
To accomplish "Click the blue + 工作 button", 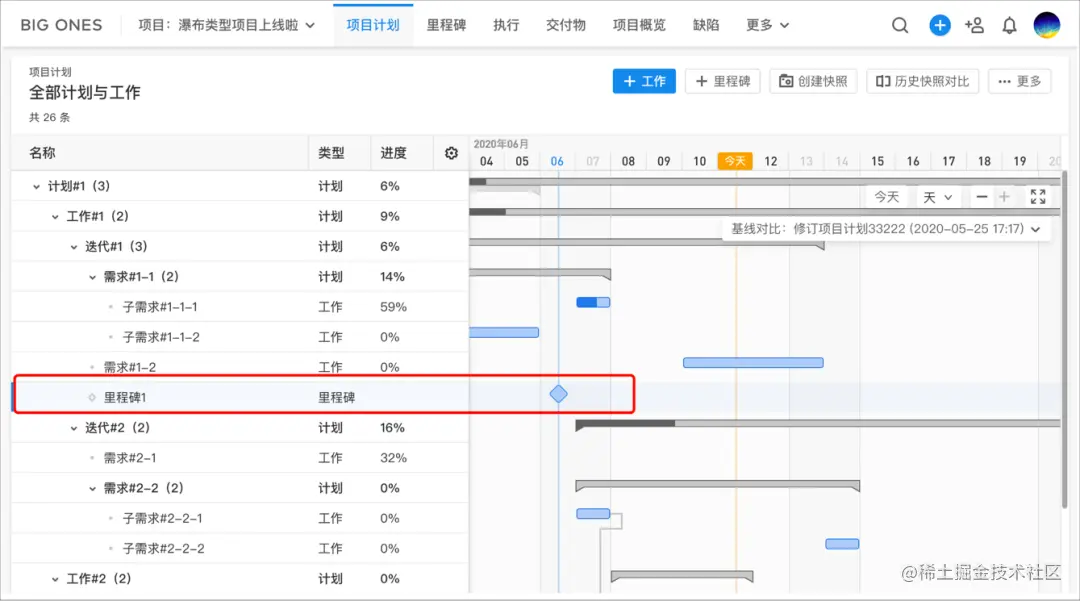I will pos(644,81).
